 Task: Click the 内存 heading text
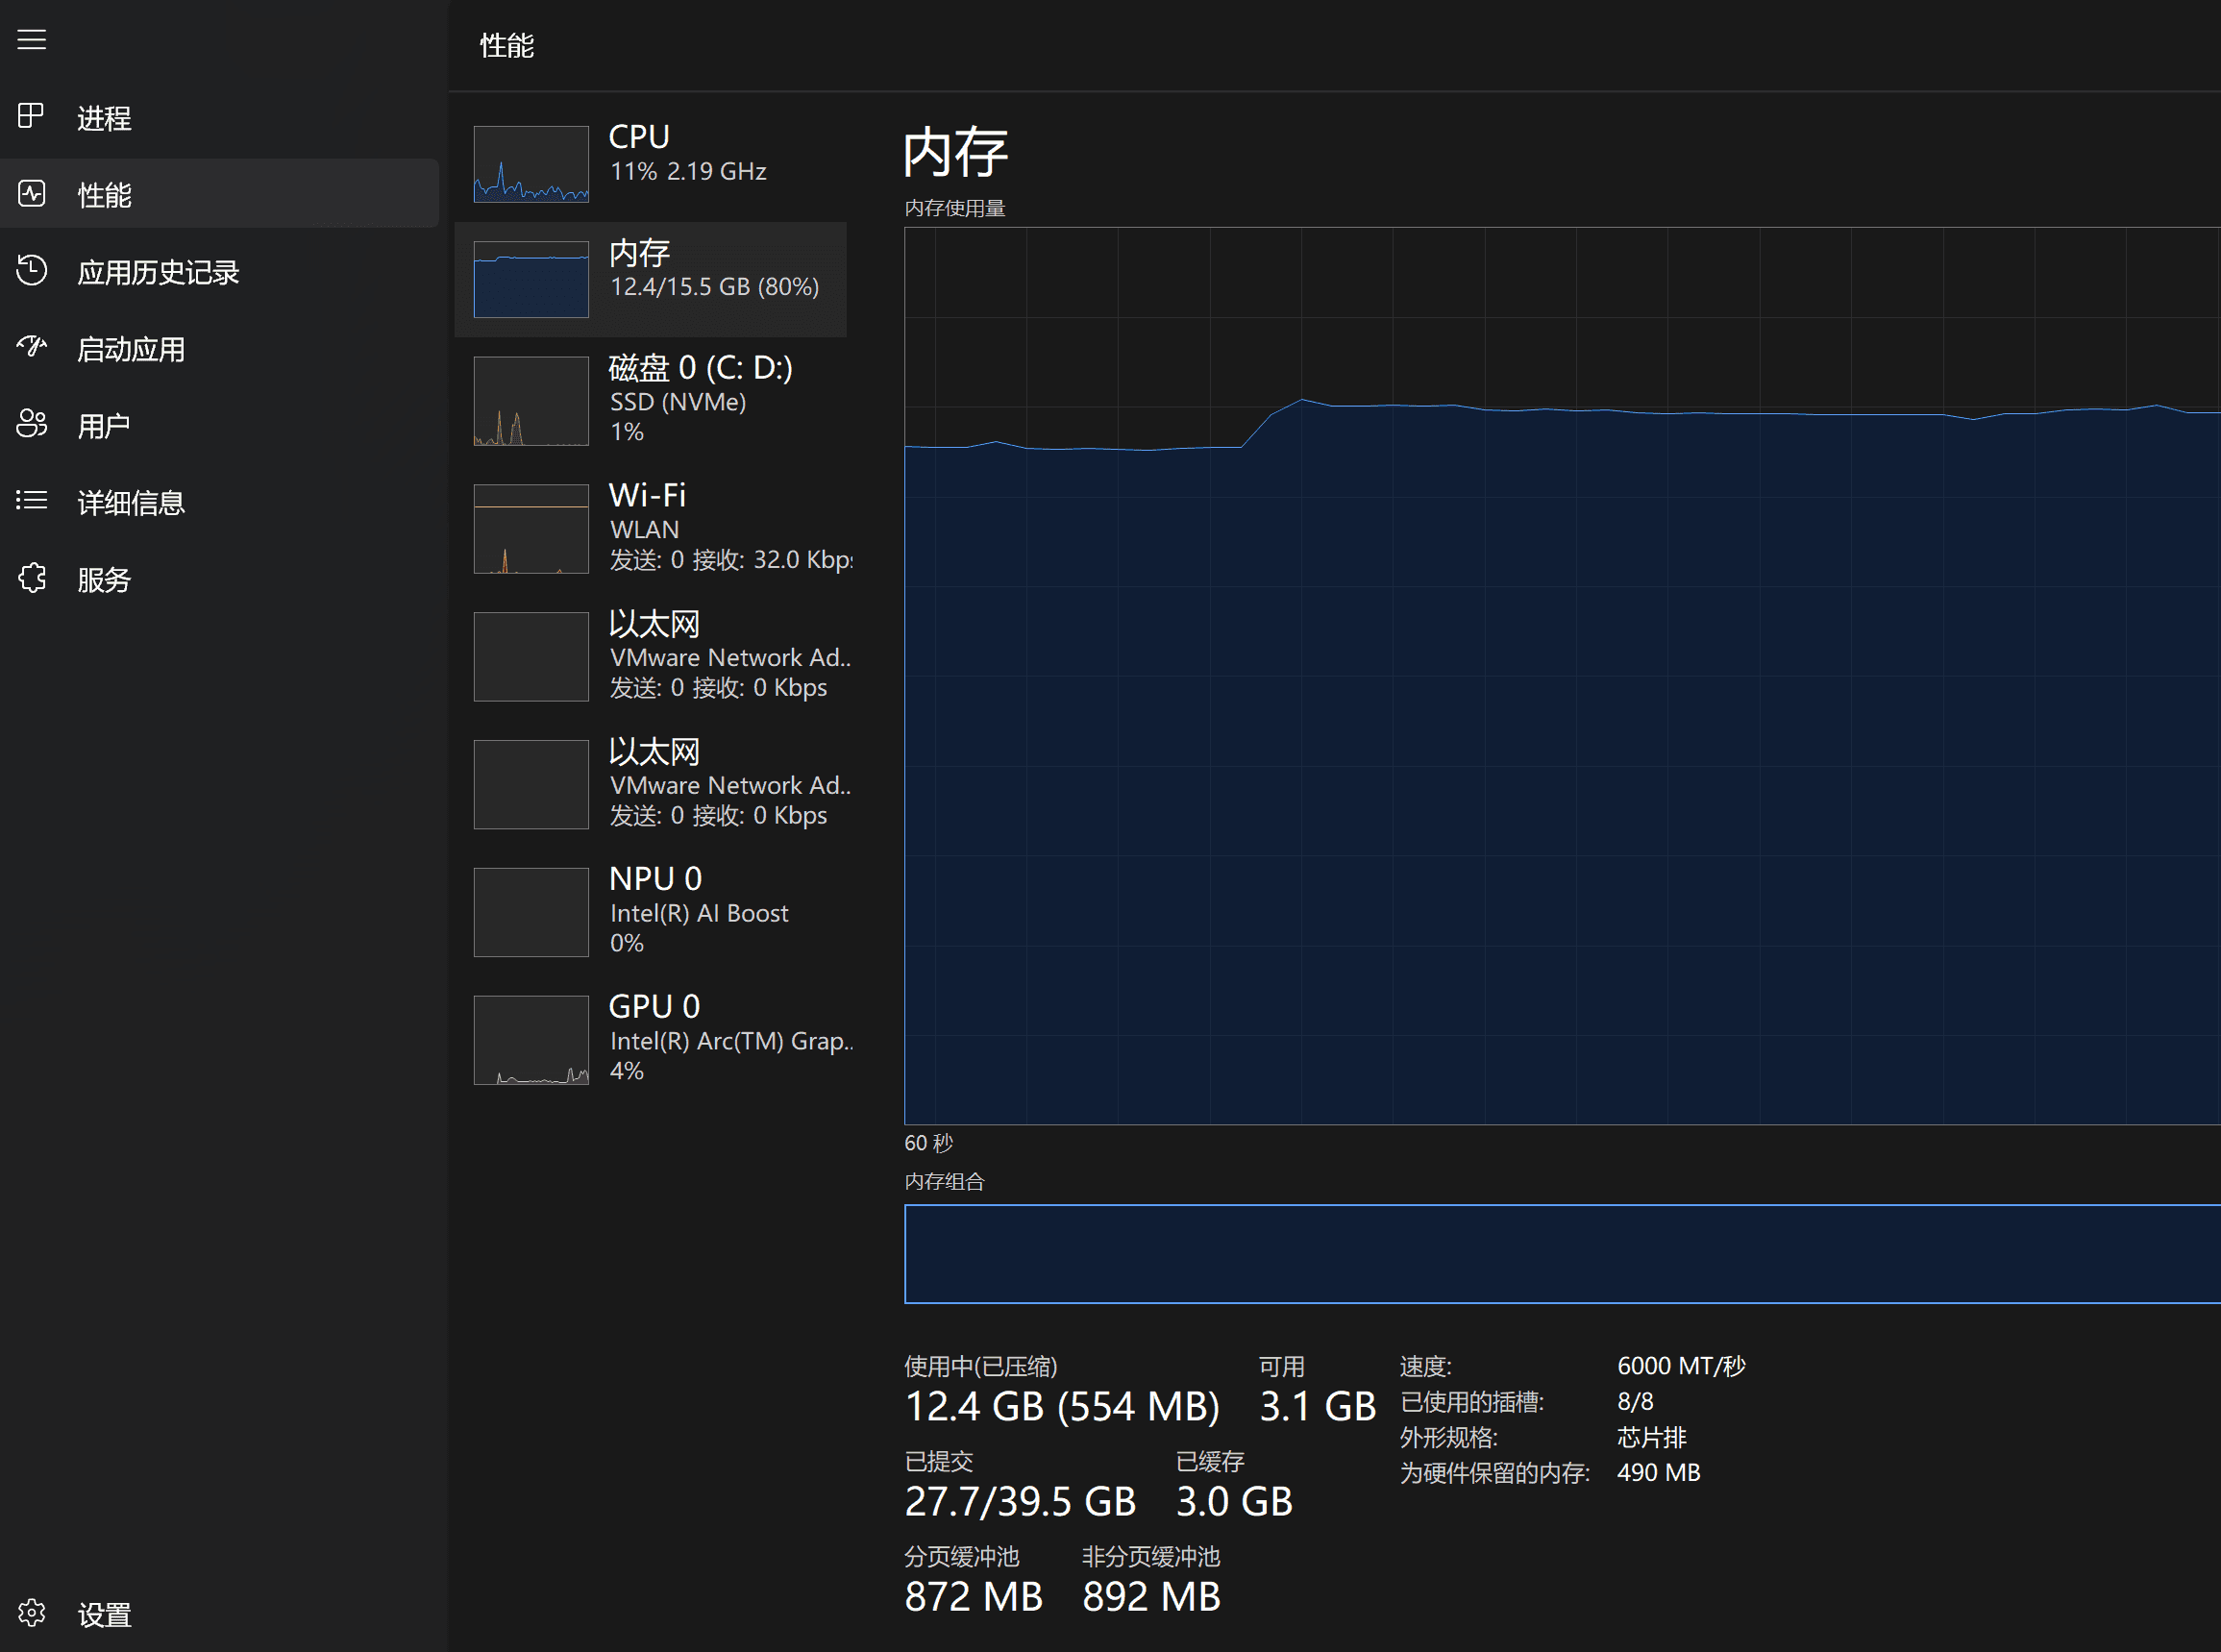[955, 152]
